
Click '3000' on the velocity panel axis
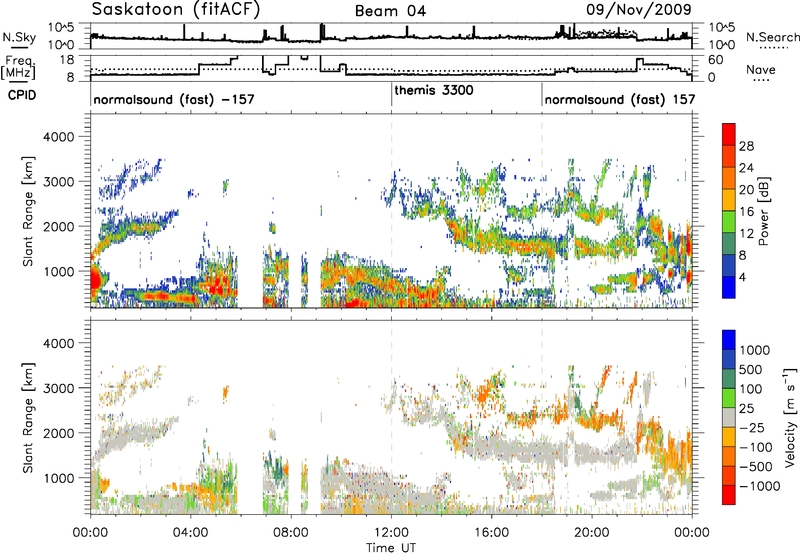[x=59, y=388]
